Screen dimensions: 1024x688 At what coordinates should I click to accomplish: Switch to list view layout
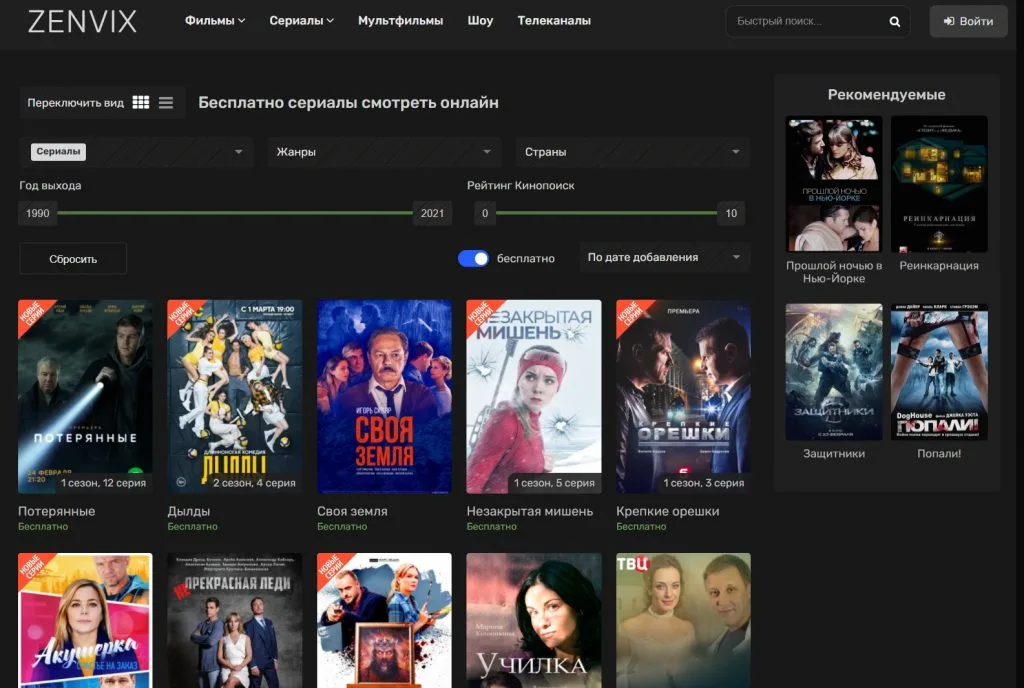click(166, 102)
